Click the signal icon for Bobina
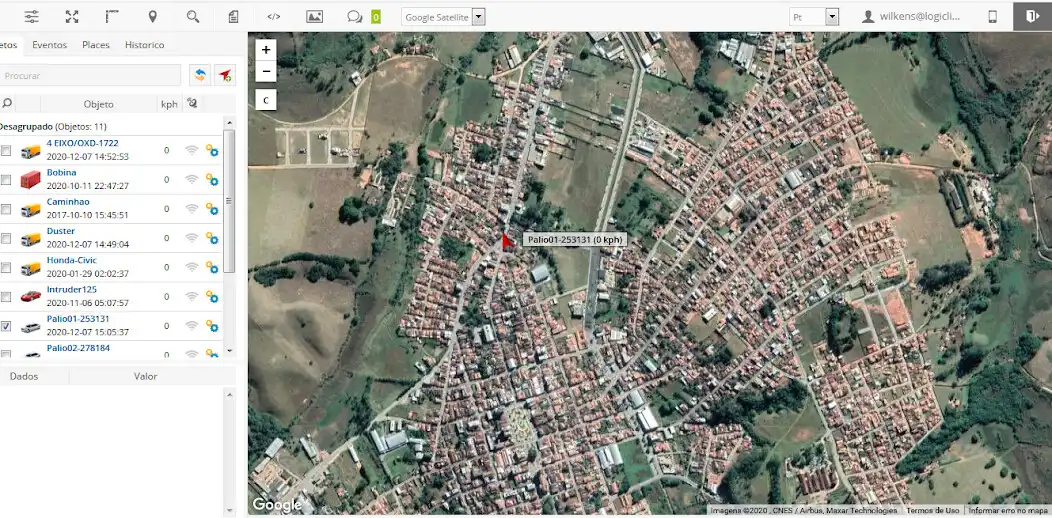The width and height of the screenshot is (1052, 518). point(192,180)
